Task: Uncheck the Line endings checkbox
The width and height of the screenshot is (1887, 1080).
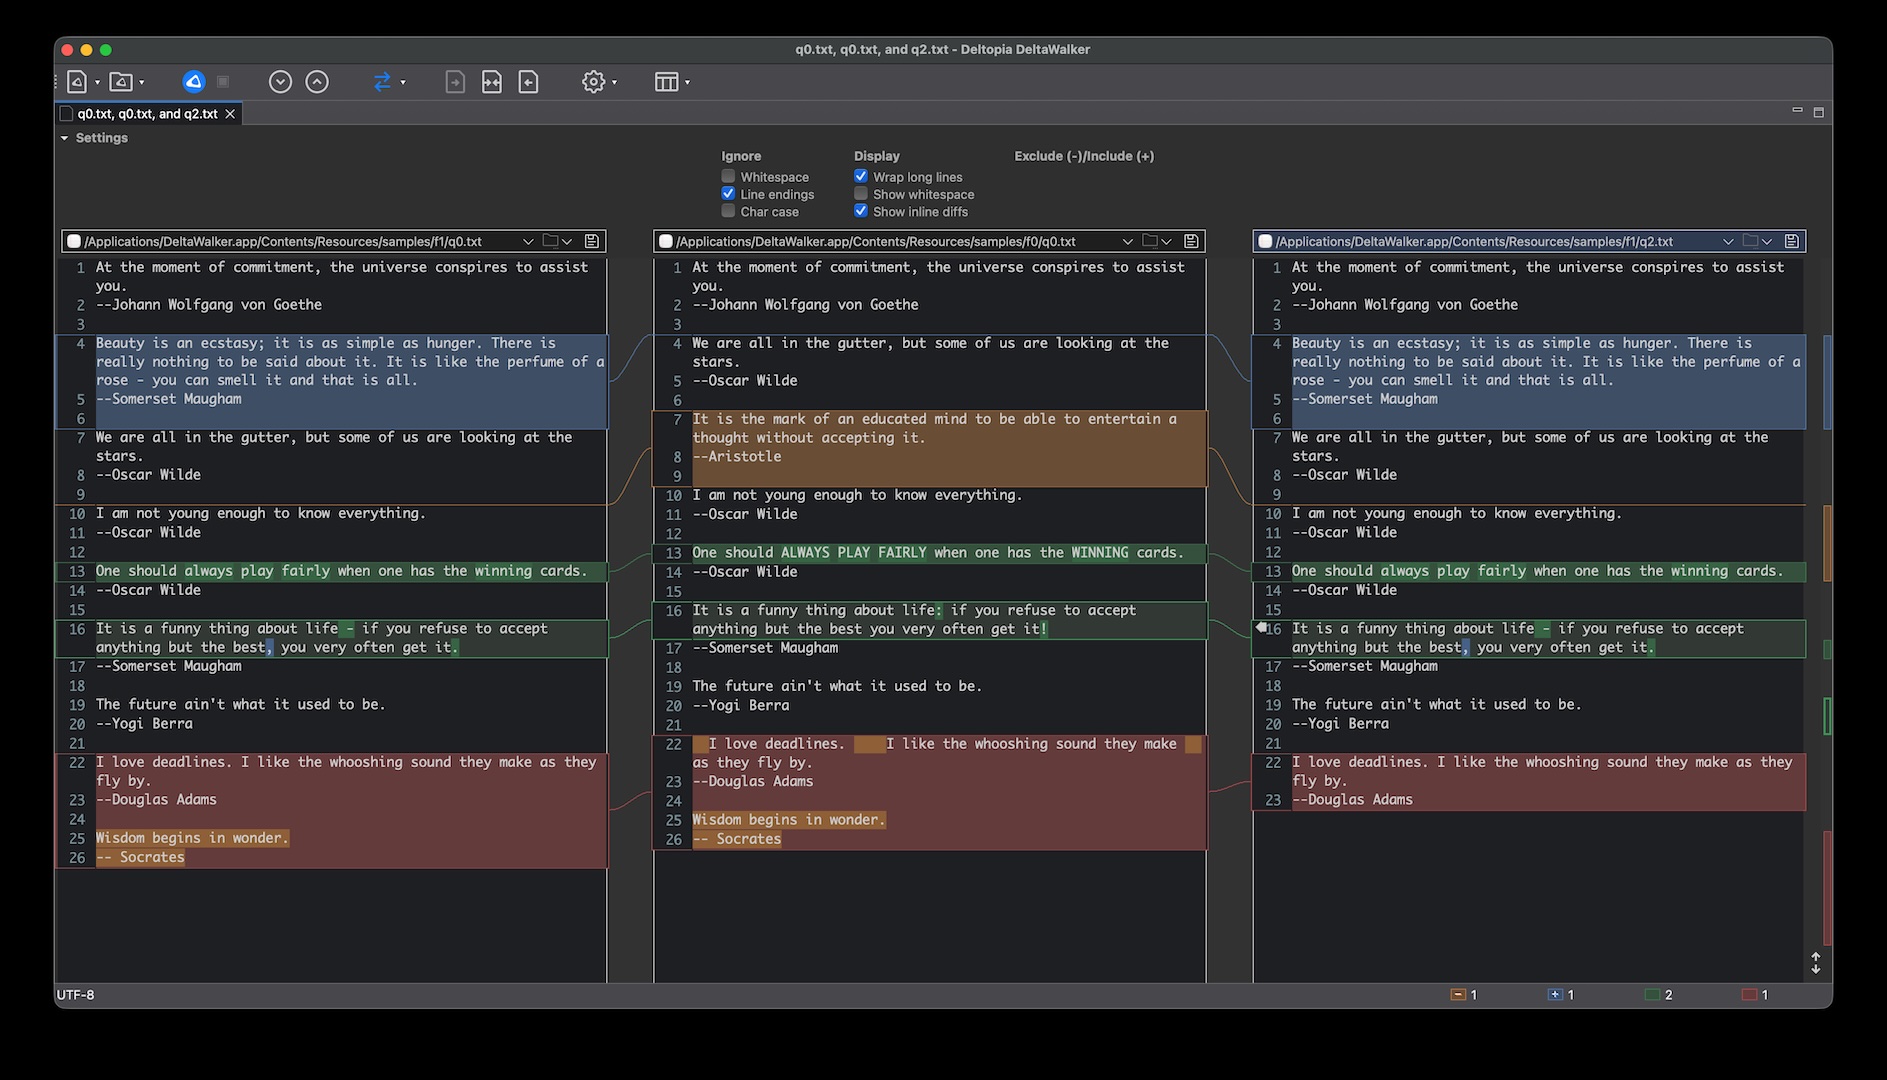Action: pyautogui.click(x=728, y=194)
